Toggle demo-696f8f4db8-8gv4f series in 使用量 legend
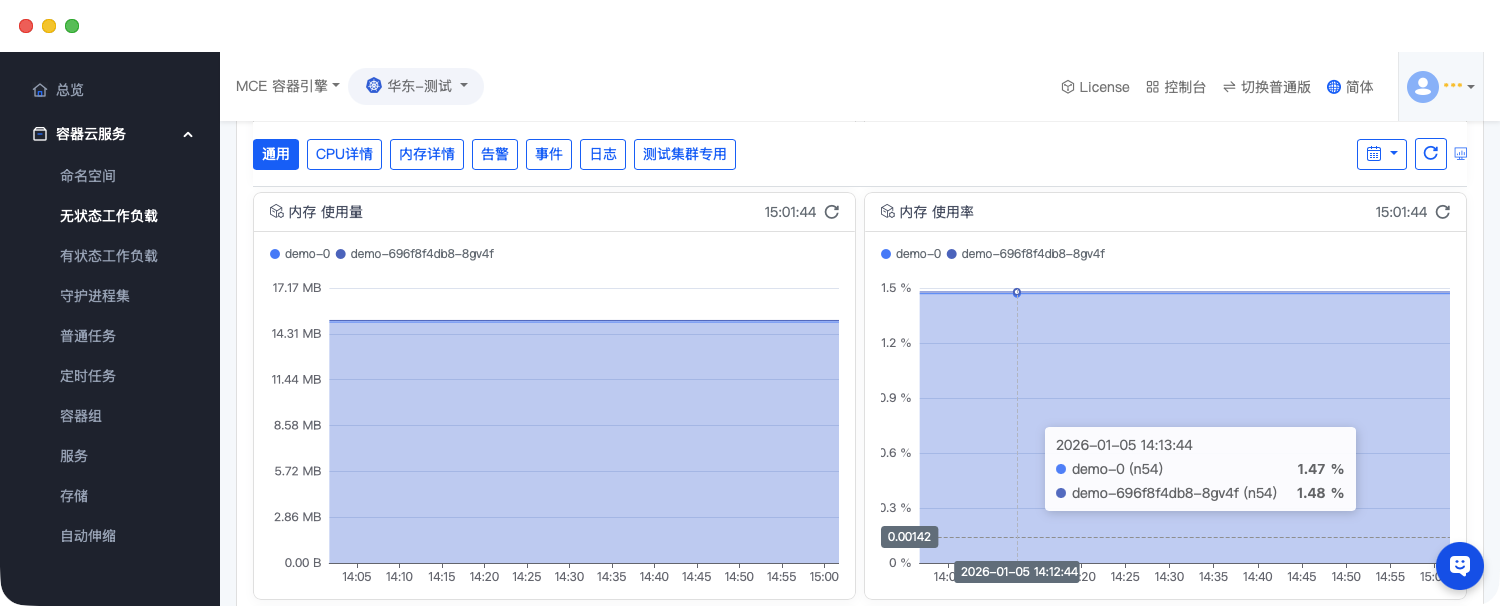 414,254
